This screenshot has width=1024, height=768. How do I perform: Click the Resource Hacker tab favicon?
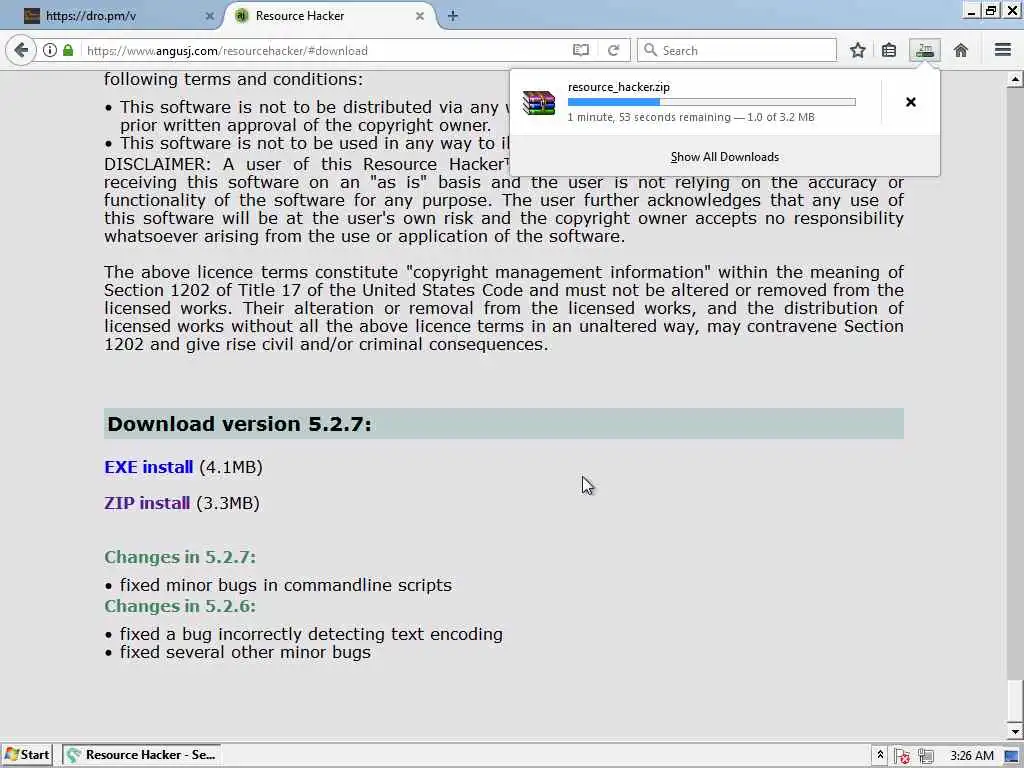[242, 16]
